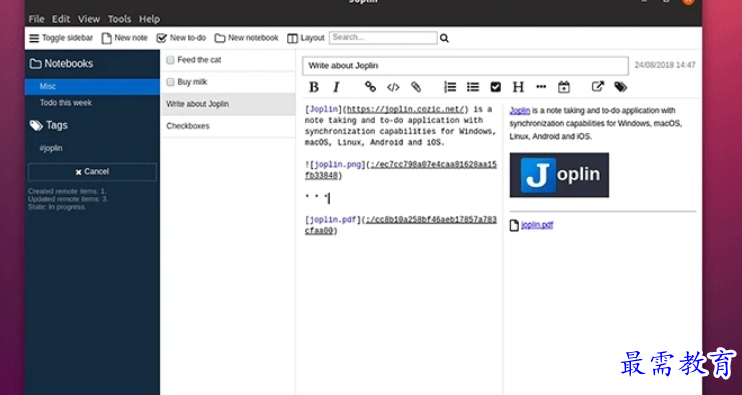Check the 'Buy milk' to-do checkbox
The height and width of the screenshot is (395, 742).
tap(170, 82)
